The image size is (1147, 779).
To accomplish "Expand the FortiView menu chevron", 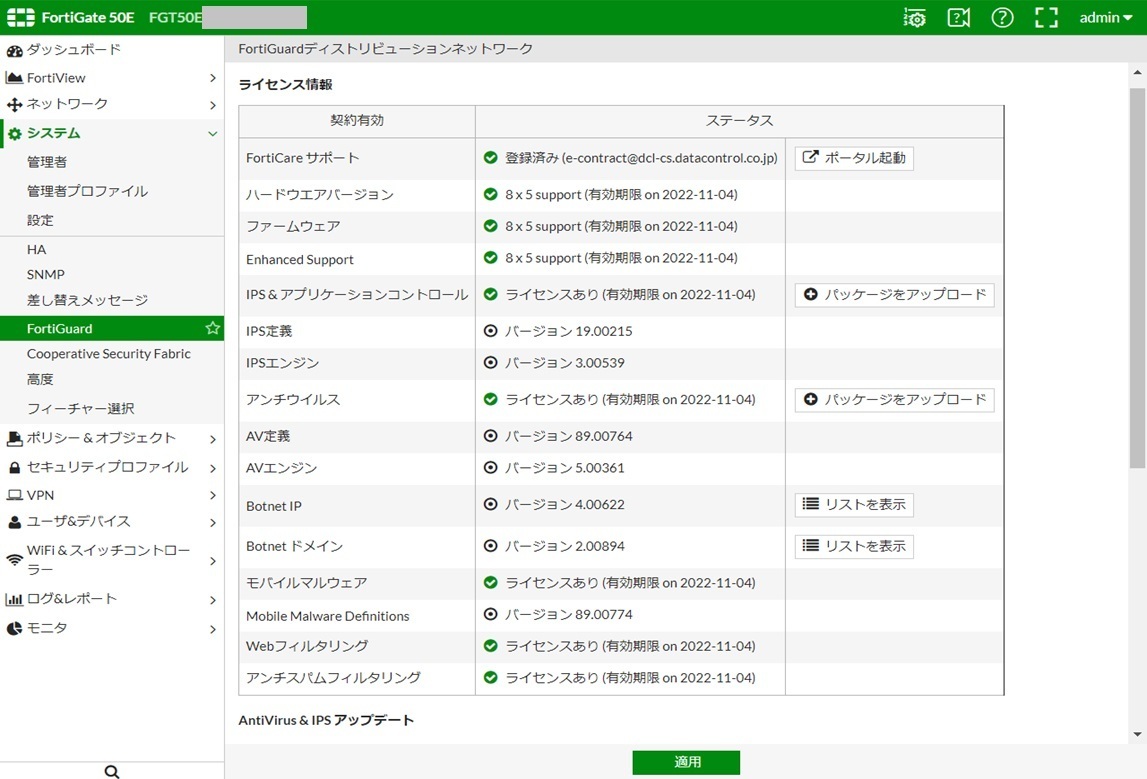I will pos(212,78).
